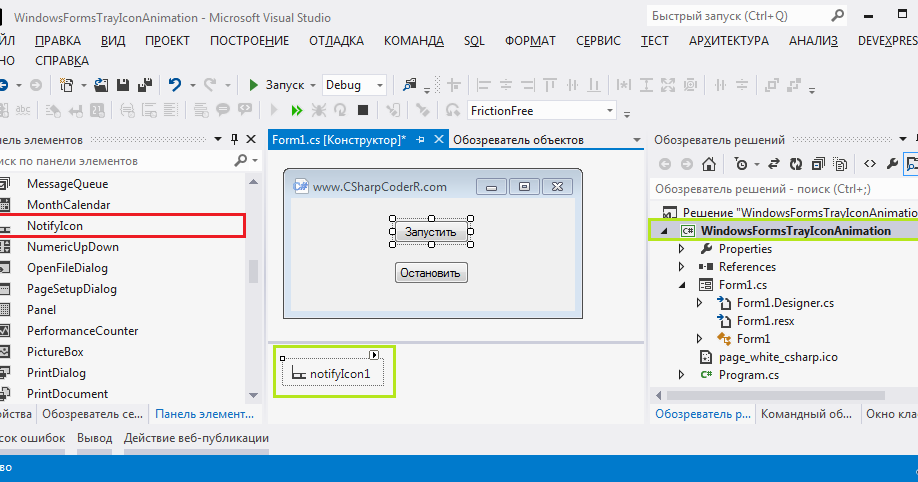Click the Save All toolbar icon
This screenshot has height=482, width=918.
coord(145,86)
